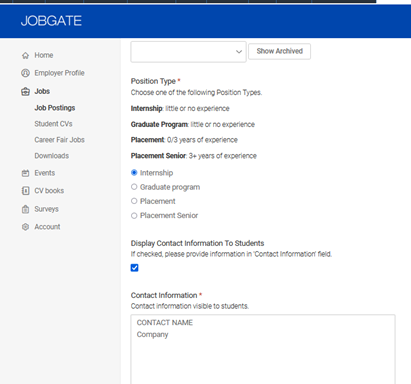Screen dimensions: 411x384
Task: Click the Events calendar icon
Action: click(25, 173)
